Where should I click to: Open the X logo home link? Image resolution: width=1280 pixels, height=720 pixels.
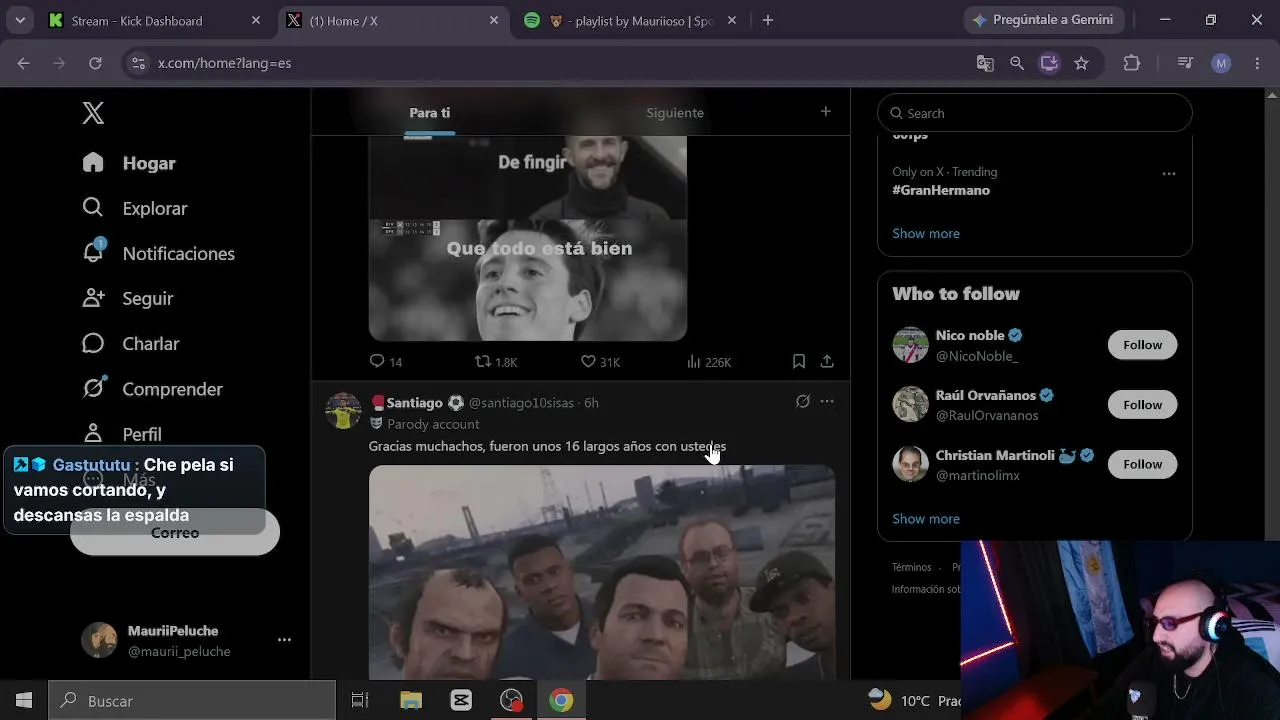tap(93, 113)
